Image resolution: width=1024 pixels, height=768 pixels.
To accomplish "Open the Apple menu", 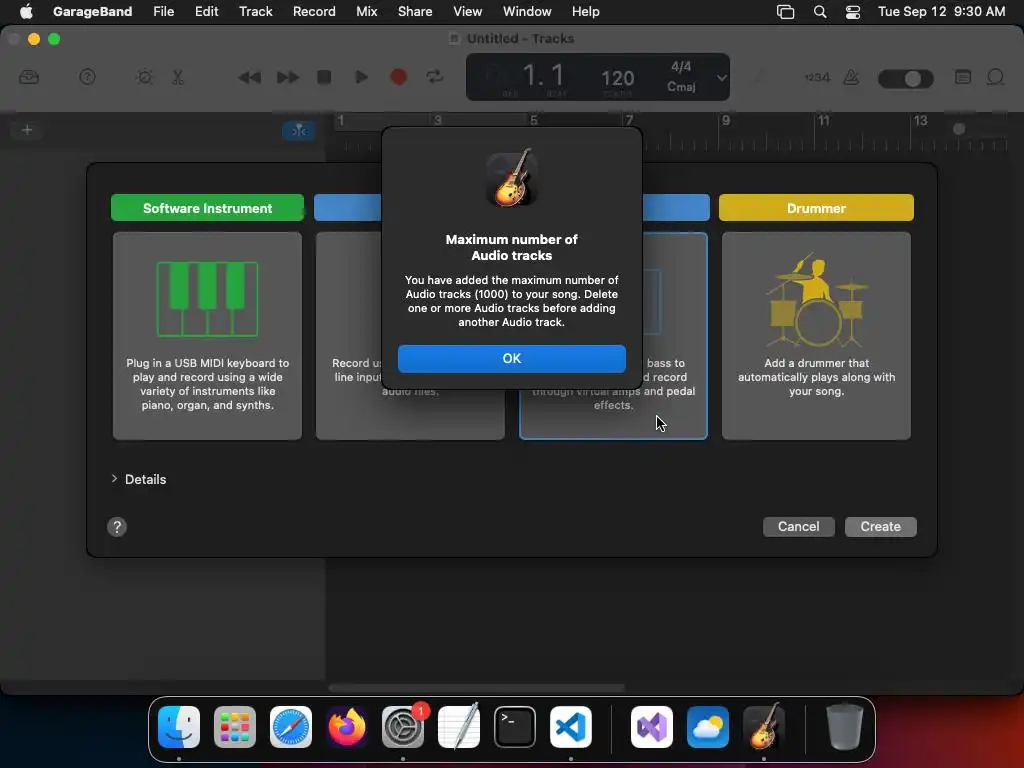I will point(26,11).
